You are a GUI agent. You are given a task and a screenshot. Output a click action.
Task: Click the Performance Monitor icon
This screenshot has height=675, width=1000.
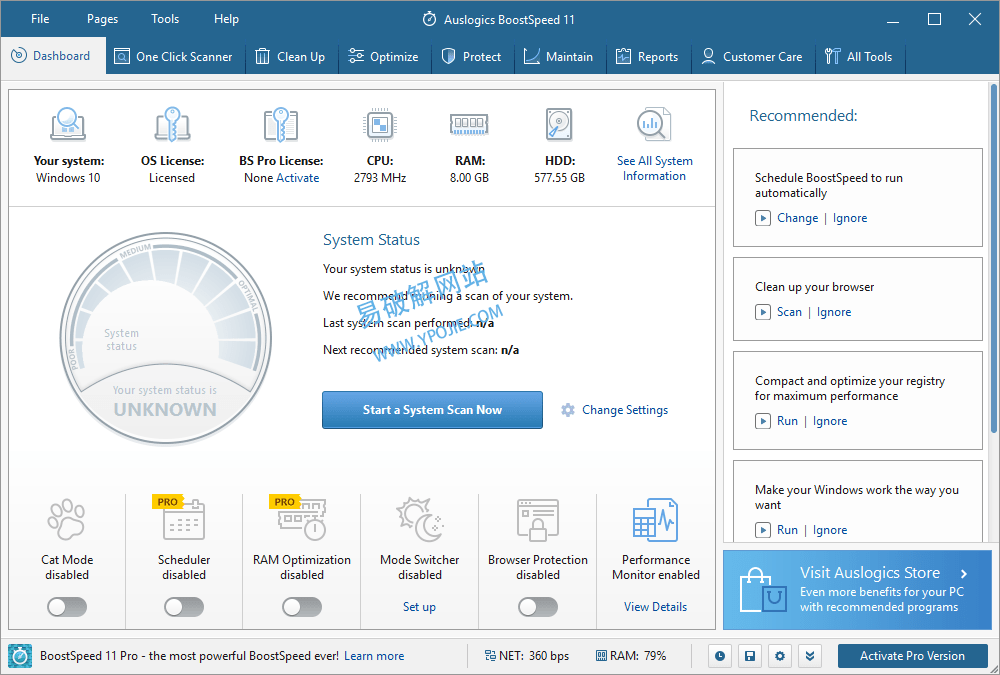tap(655, 522)
